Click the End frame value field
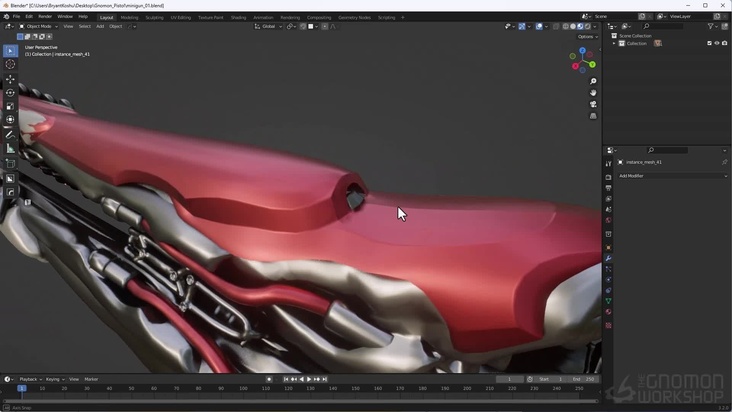Image resolution: width=732 pixels, height=412 pixels. [x=584, y=379]
